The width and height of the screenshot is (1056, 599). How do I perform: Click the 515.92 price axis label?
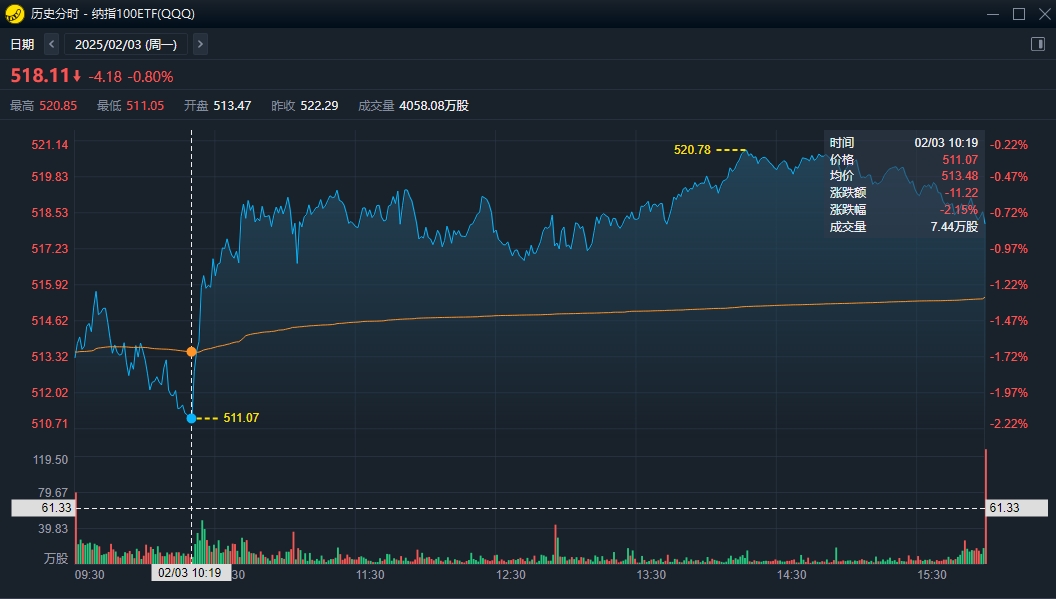50,284
